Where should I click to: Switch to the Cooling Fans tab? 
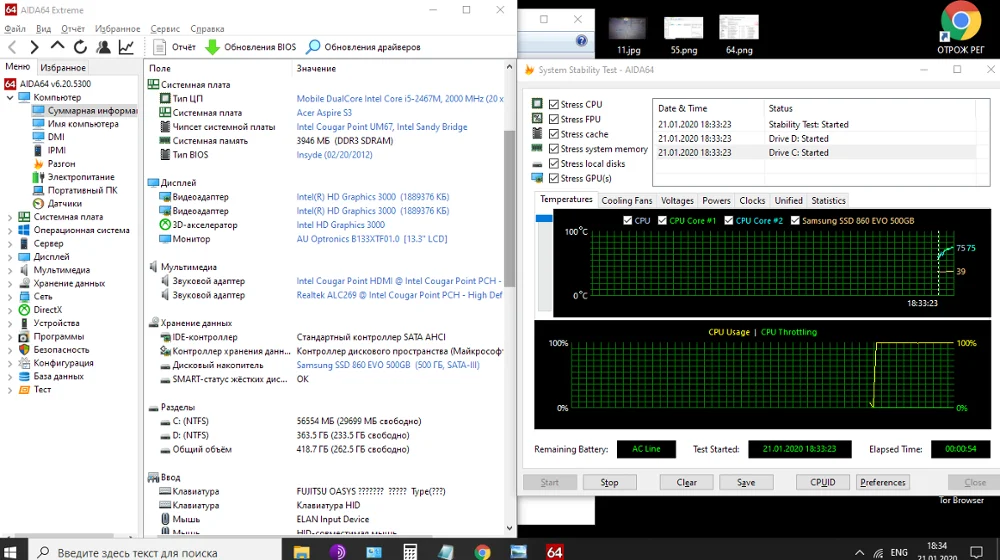point(626,200)
